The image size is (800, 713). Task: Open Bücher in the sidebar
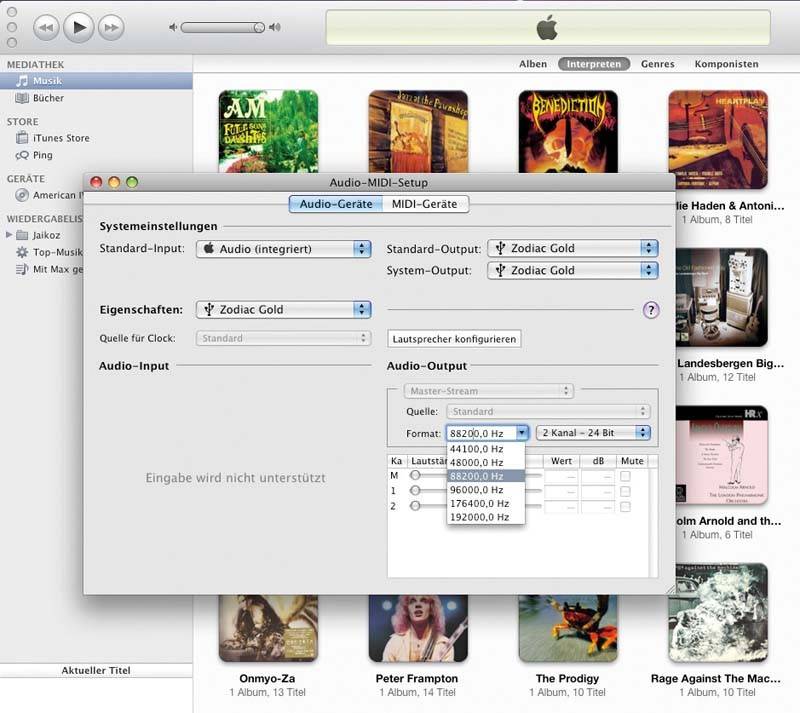[48, 98]
